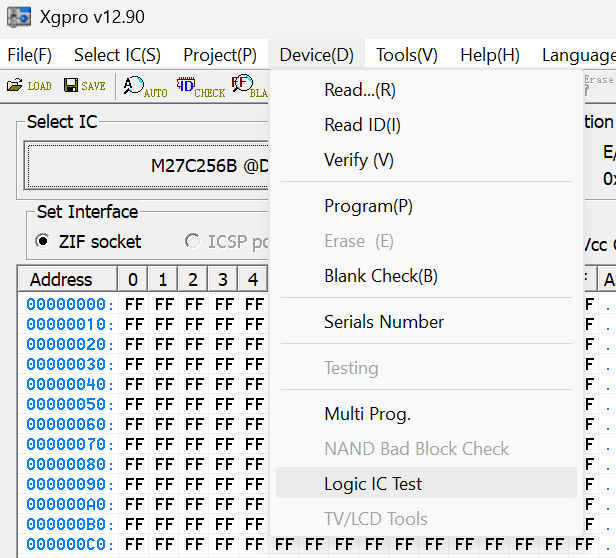Click hex column header 4

click(253, 279)
